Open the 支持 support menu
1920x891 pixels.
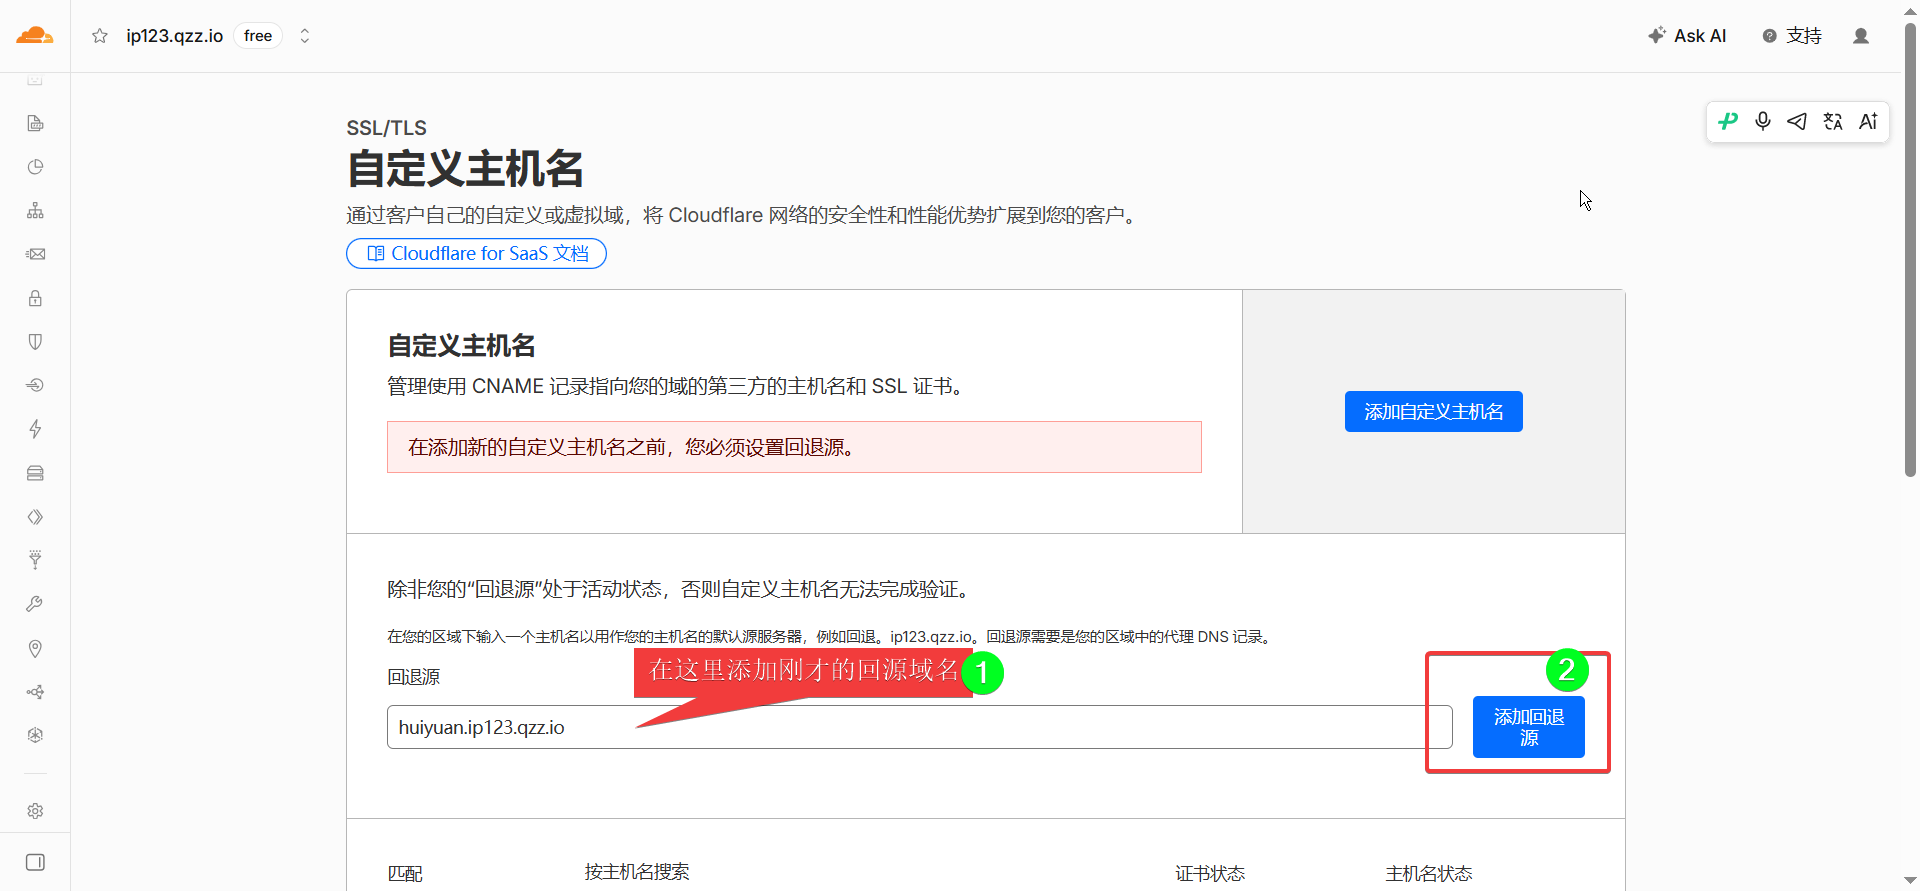pos(1792,36)
